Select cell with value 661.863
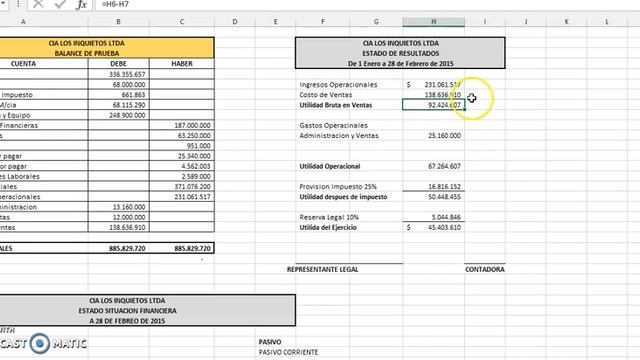 pyautogui.click(x=118, y=95)
